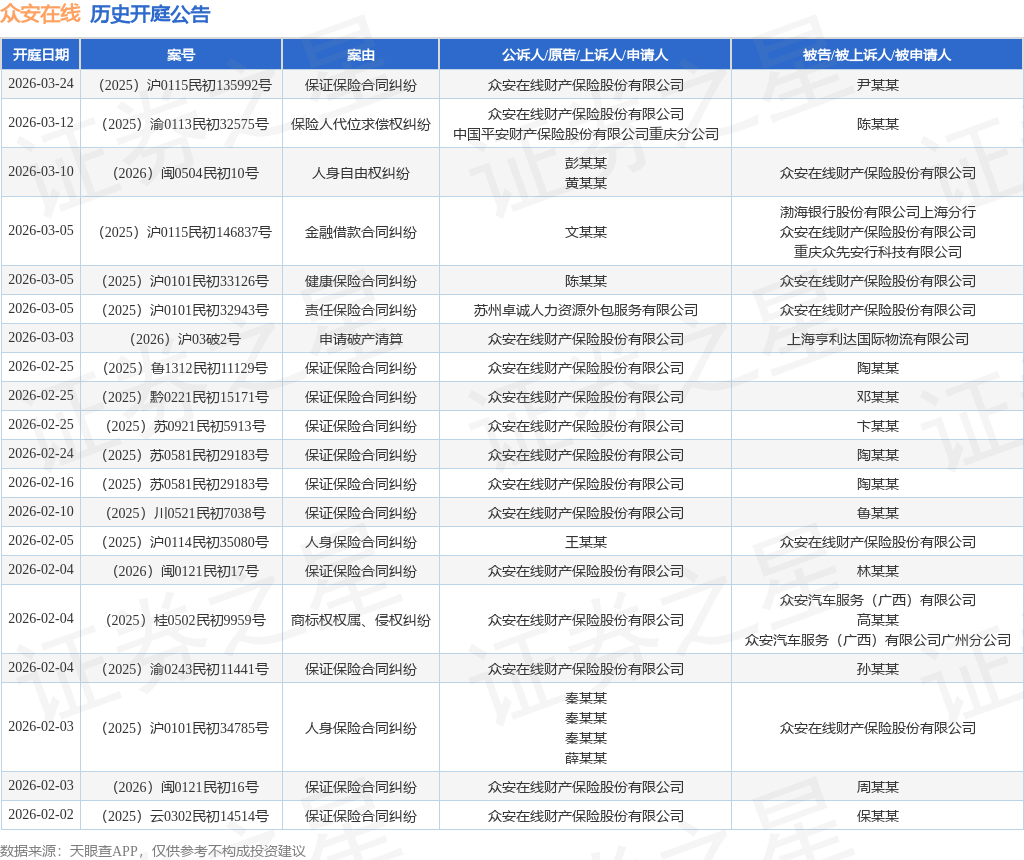
Task: Select the 案号 column header
Action: tap(181, 55)
